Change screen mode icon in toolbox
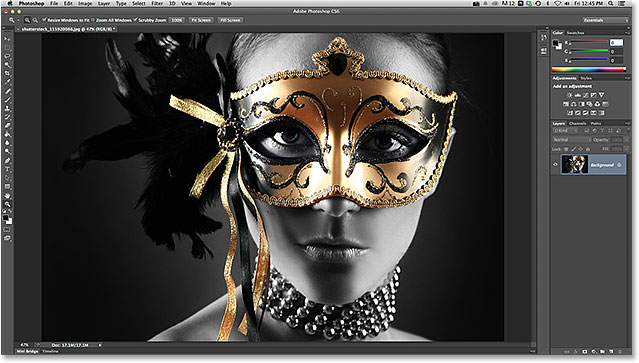Screen dimensions: 639x363 point(7,238)
